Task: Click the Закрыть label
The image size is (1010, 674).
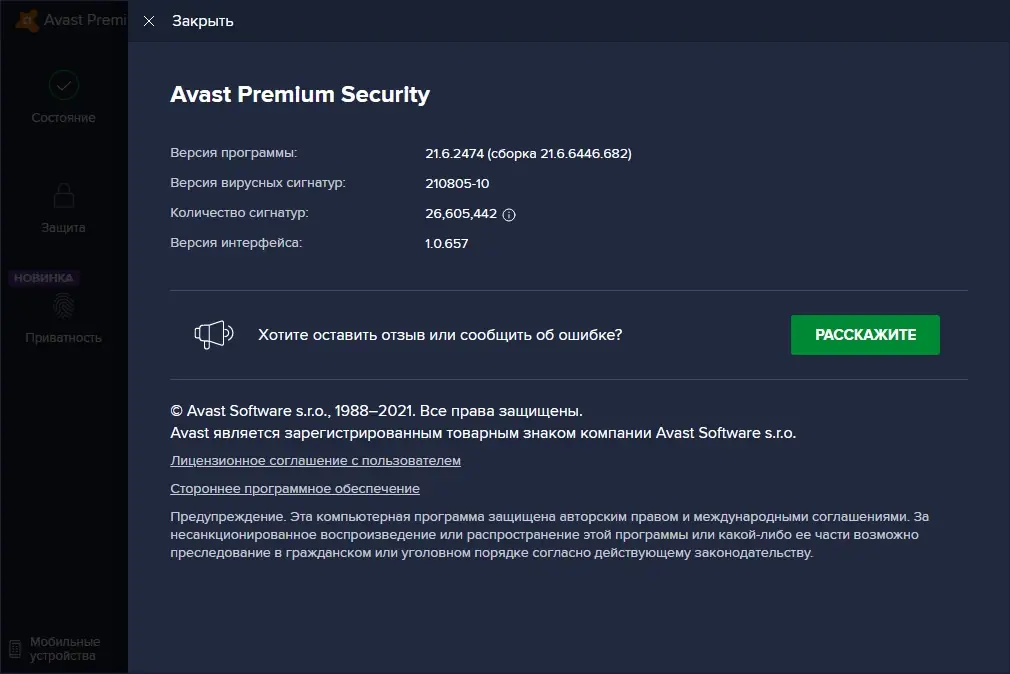Action: point(202,20)
